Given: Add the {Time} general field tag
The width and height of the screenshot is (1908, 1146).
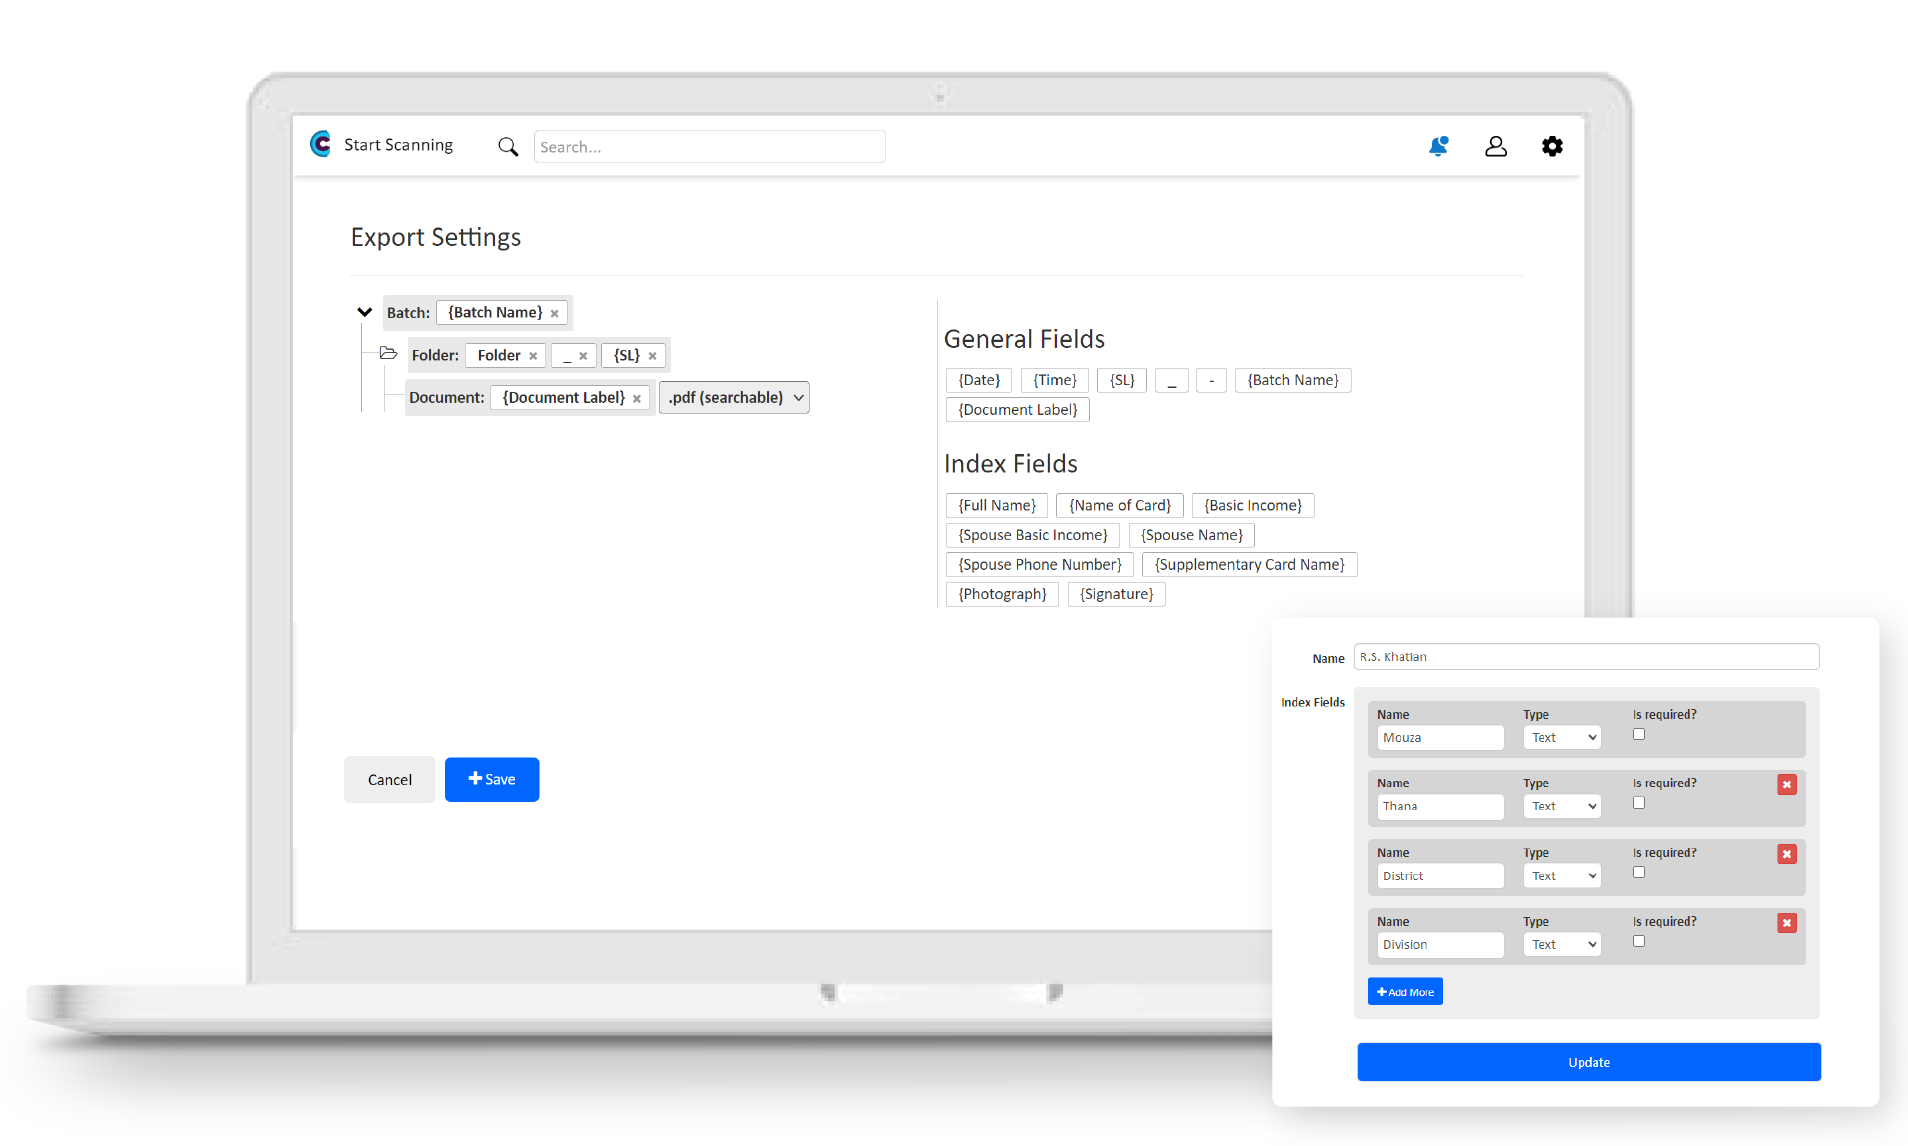Looking at the screenshot, I should coord(1055,380).
